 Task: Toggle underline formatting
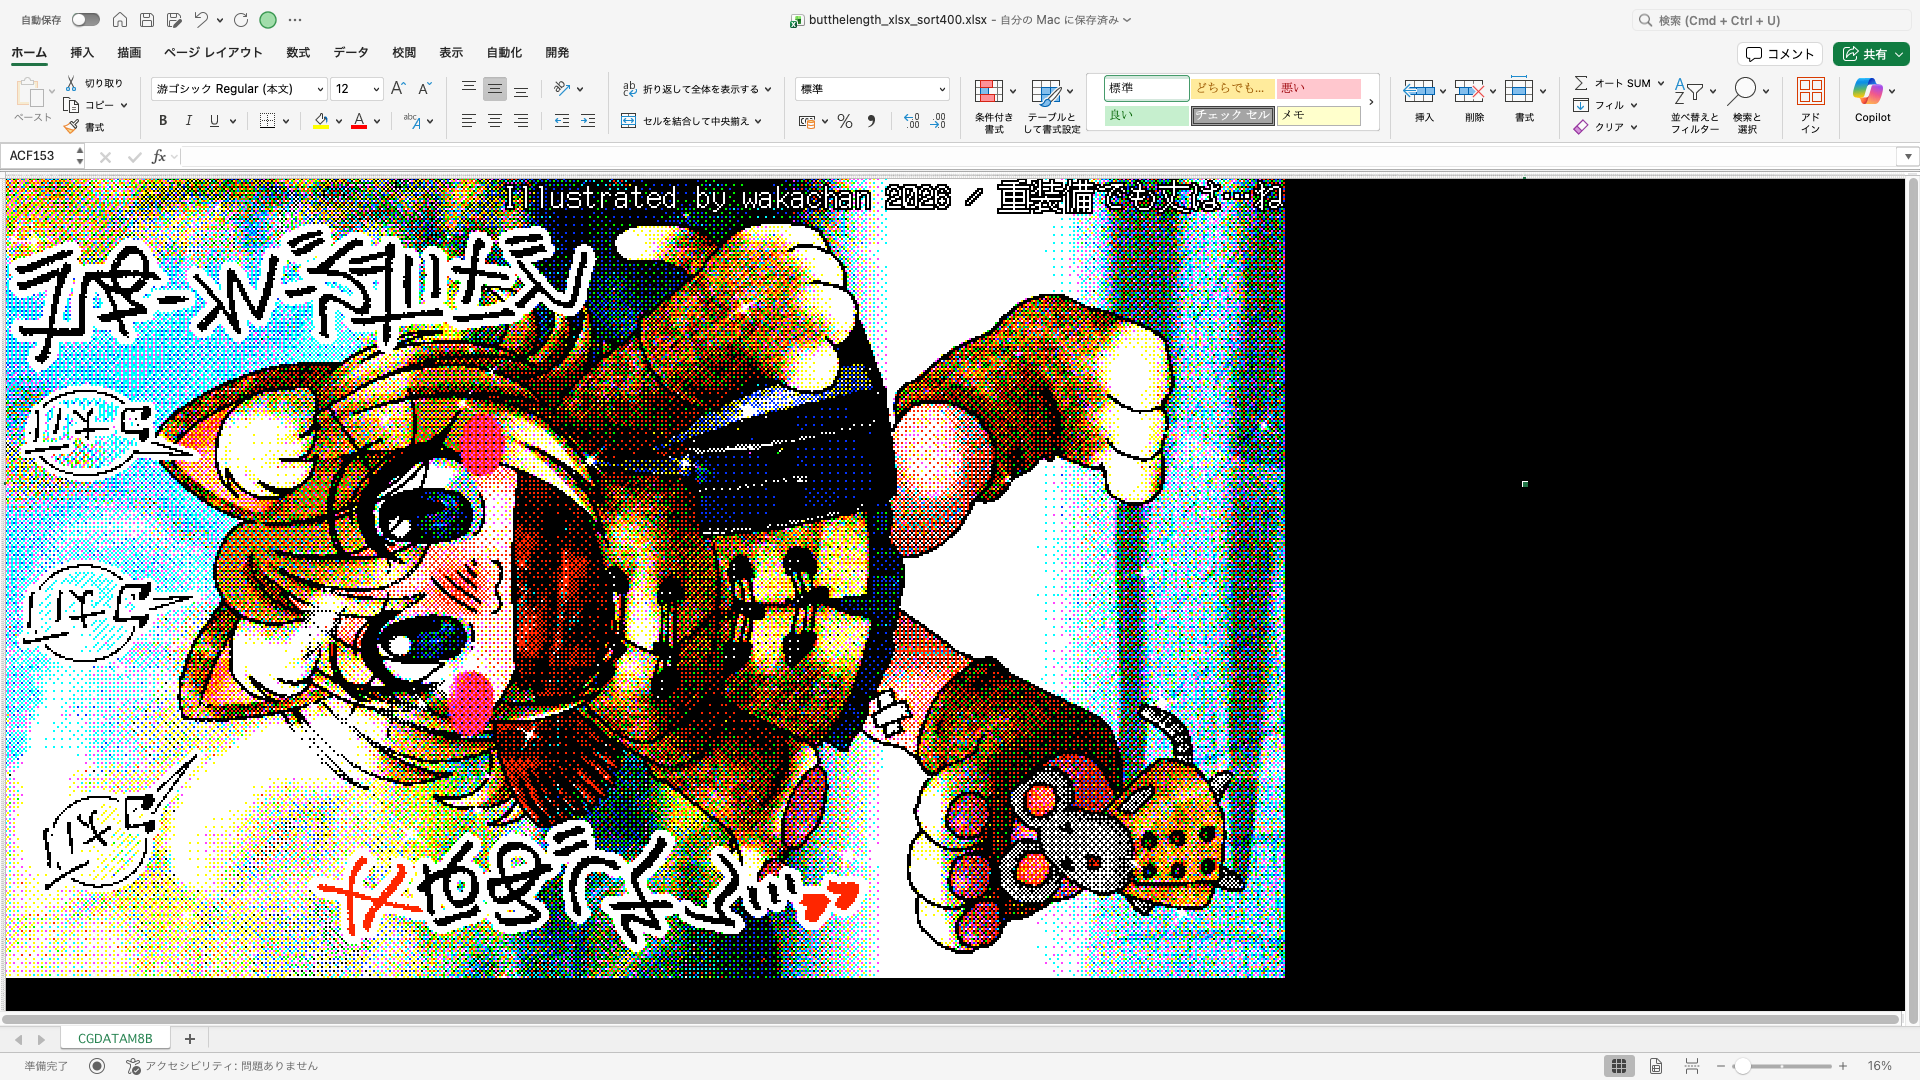[213, 121]
